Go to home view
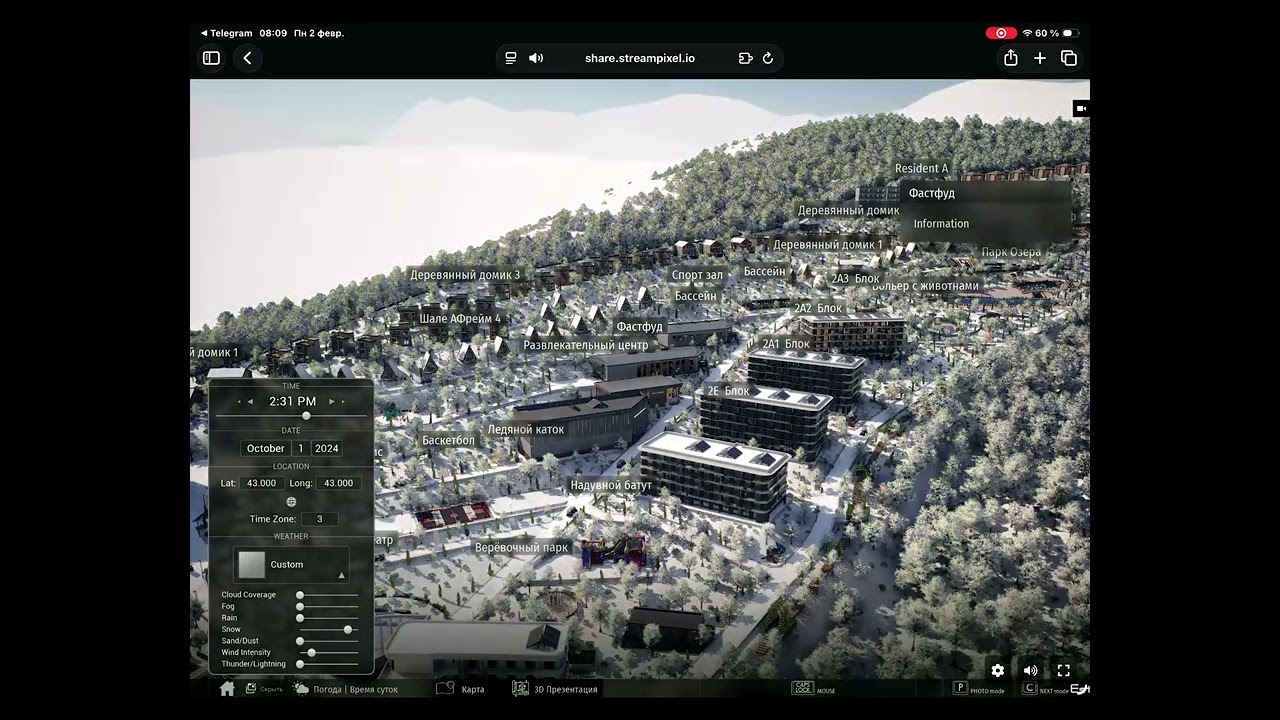This screenshot has width=1280, height=720. click(x=227, y=689)
